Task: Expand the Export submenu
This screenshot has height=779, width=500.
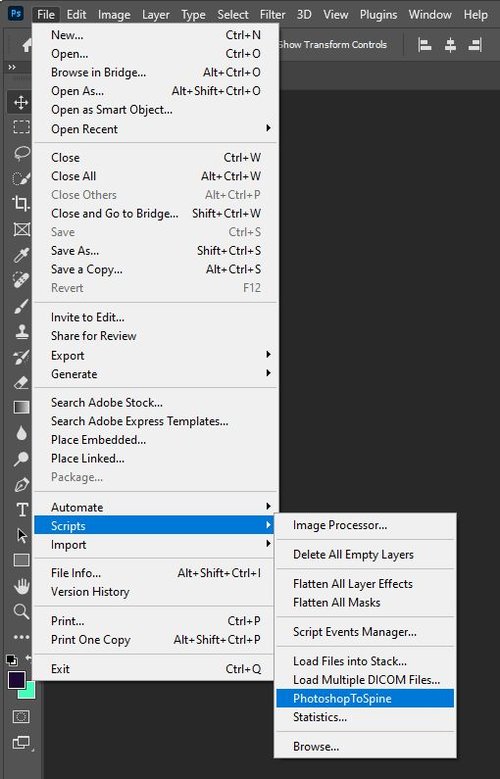Action: [x=154, y=355]
